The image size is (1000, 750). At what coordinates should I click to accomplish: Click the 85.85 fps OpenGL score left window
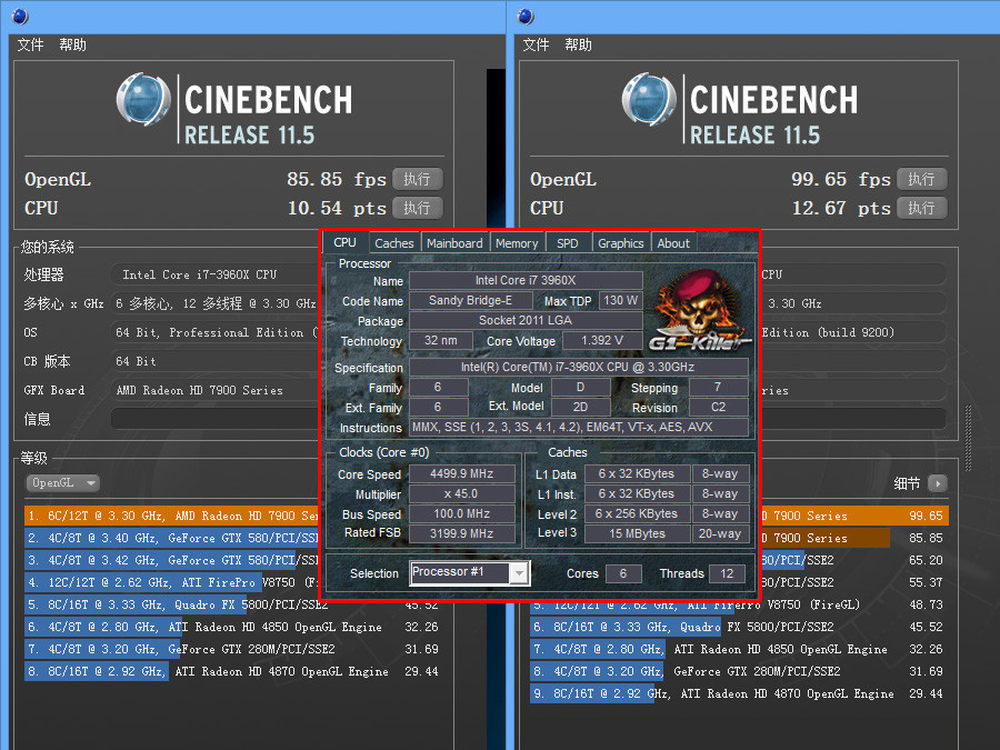pos(336,179)
